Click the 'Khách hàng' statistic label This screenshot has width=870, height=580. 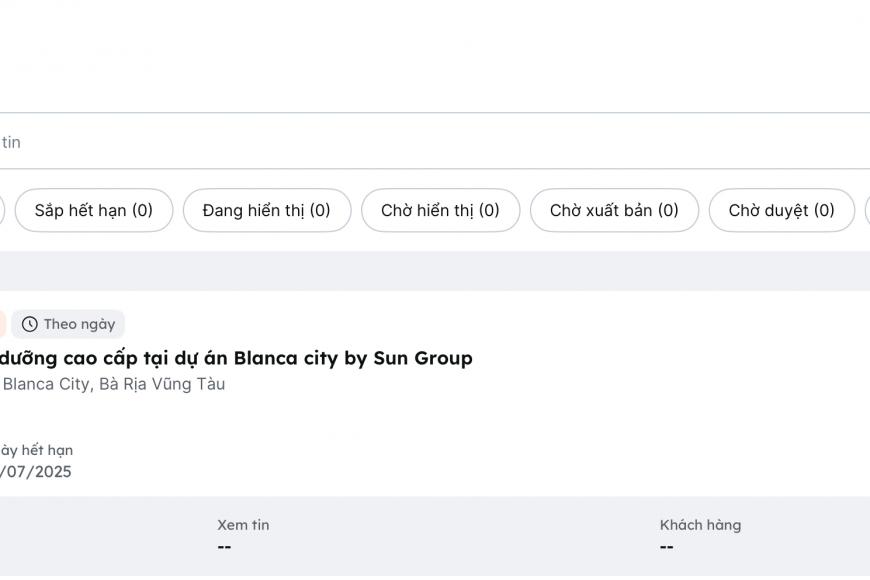(700, 525)
